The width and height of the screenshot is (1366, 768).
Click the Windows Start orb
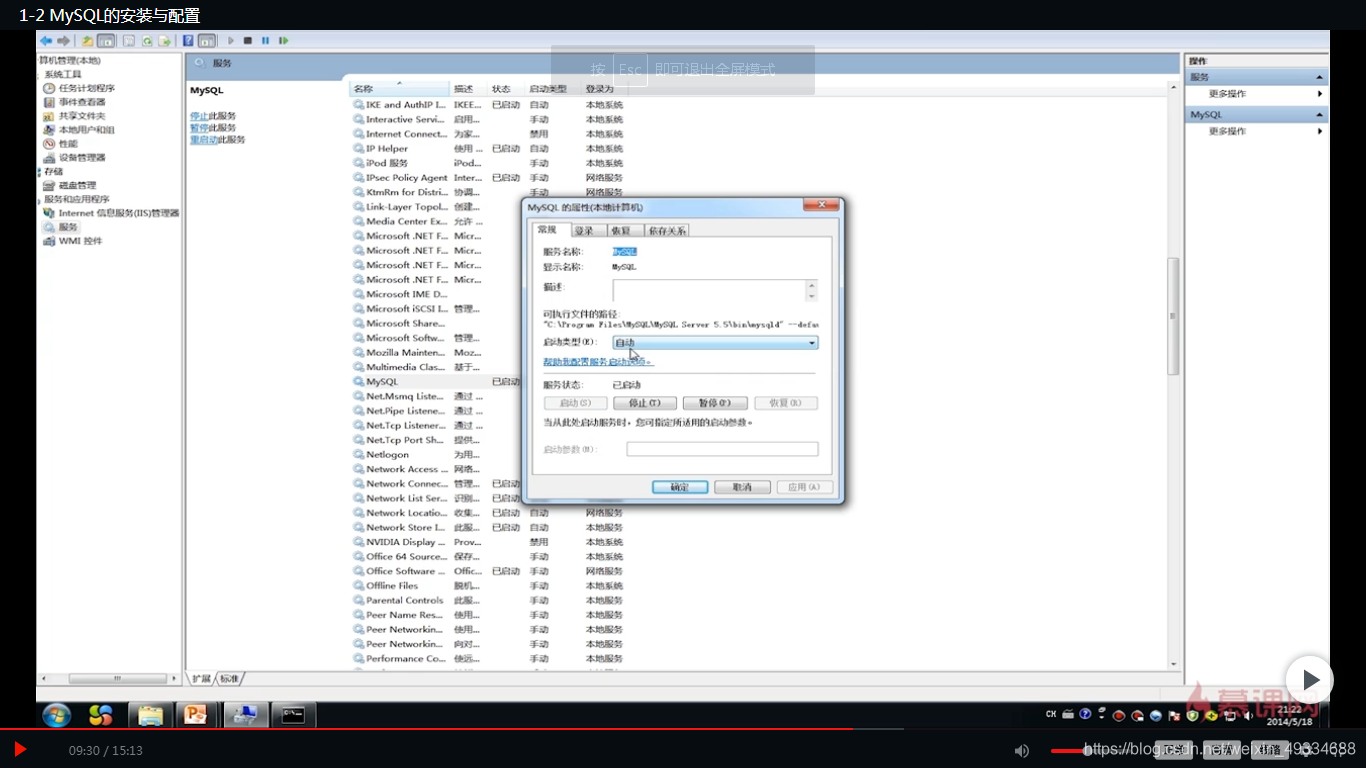coord(56,715)
